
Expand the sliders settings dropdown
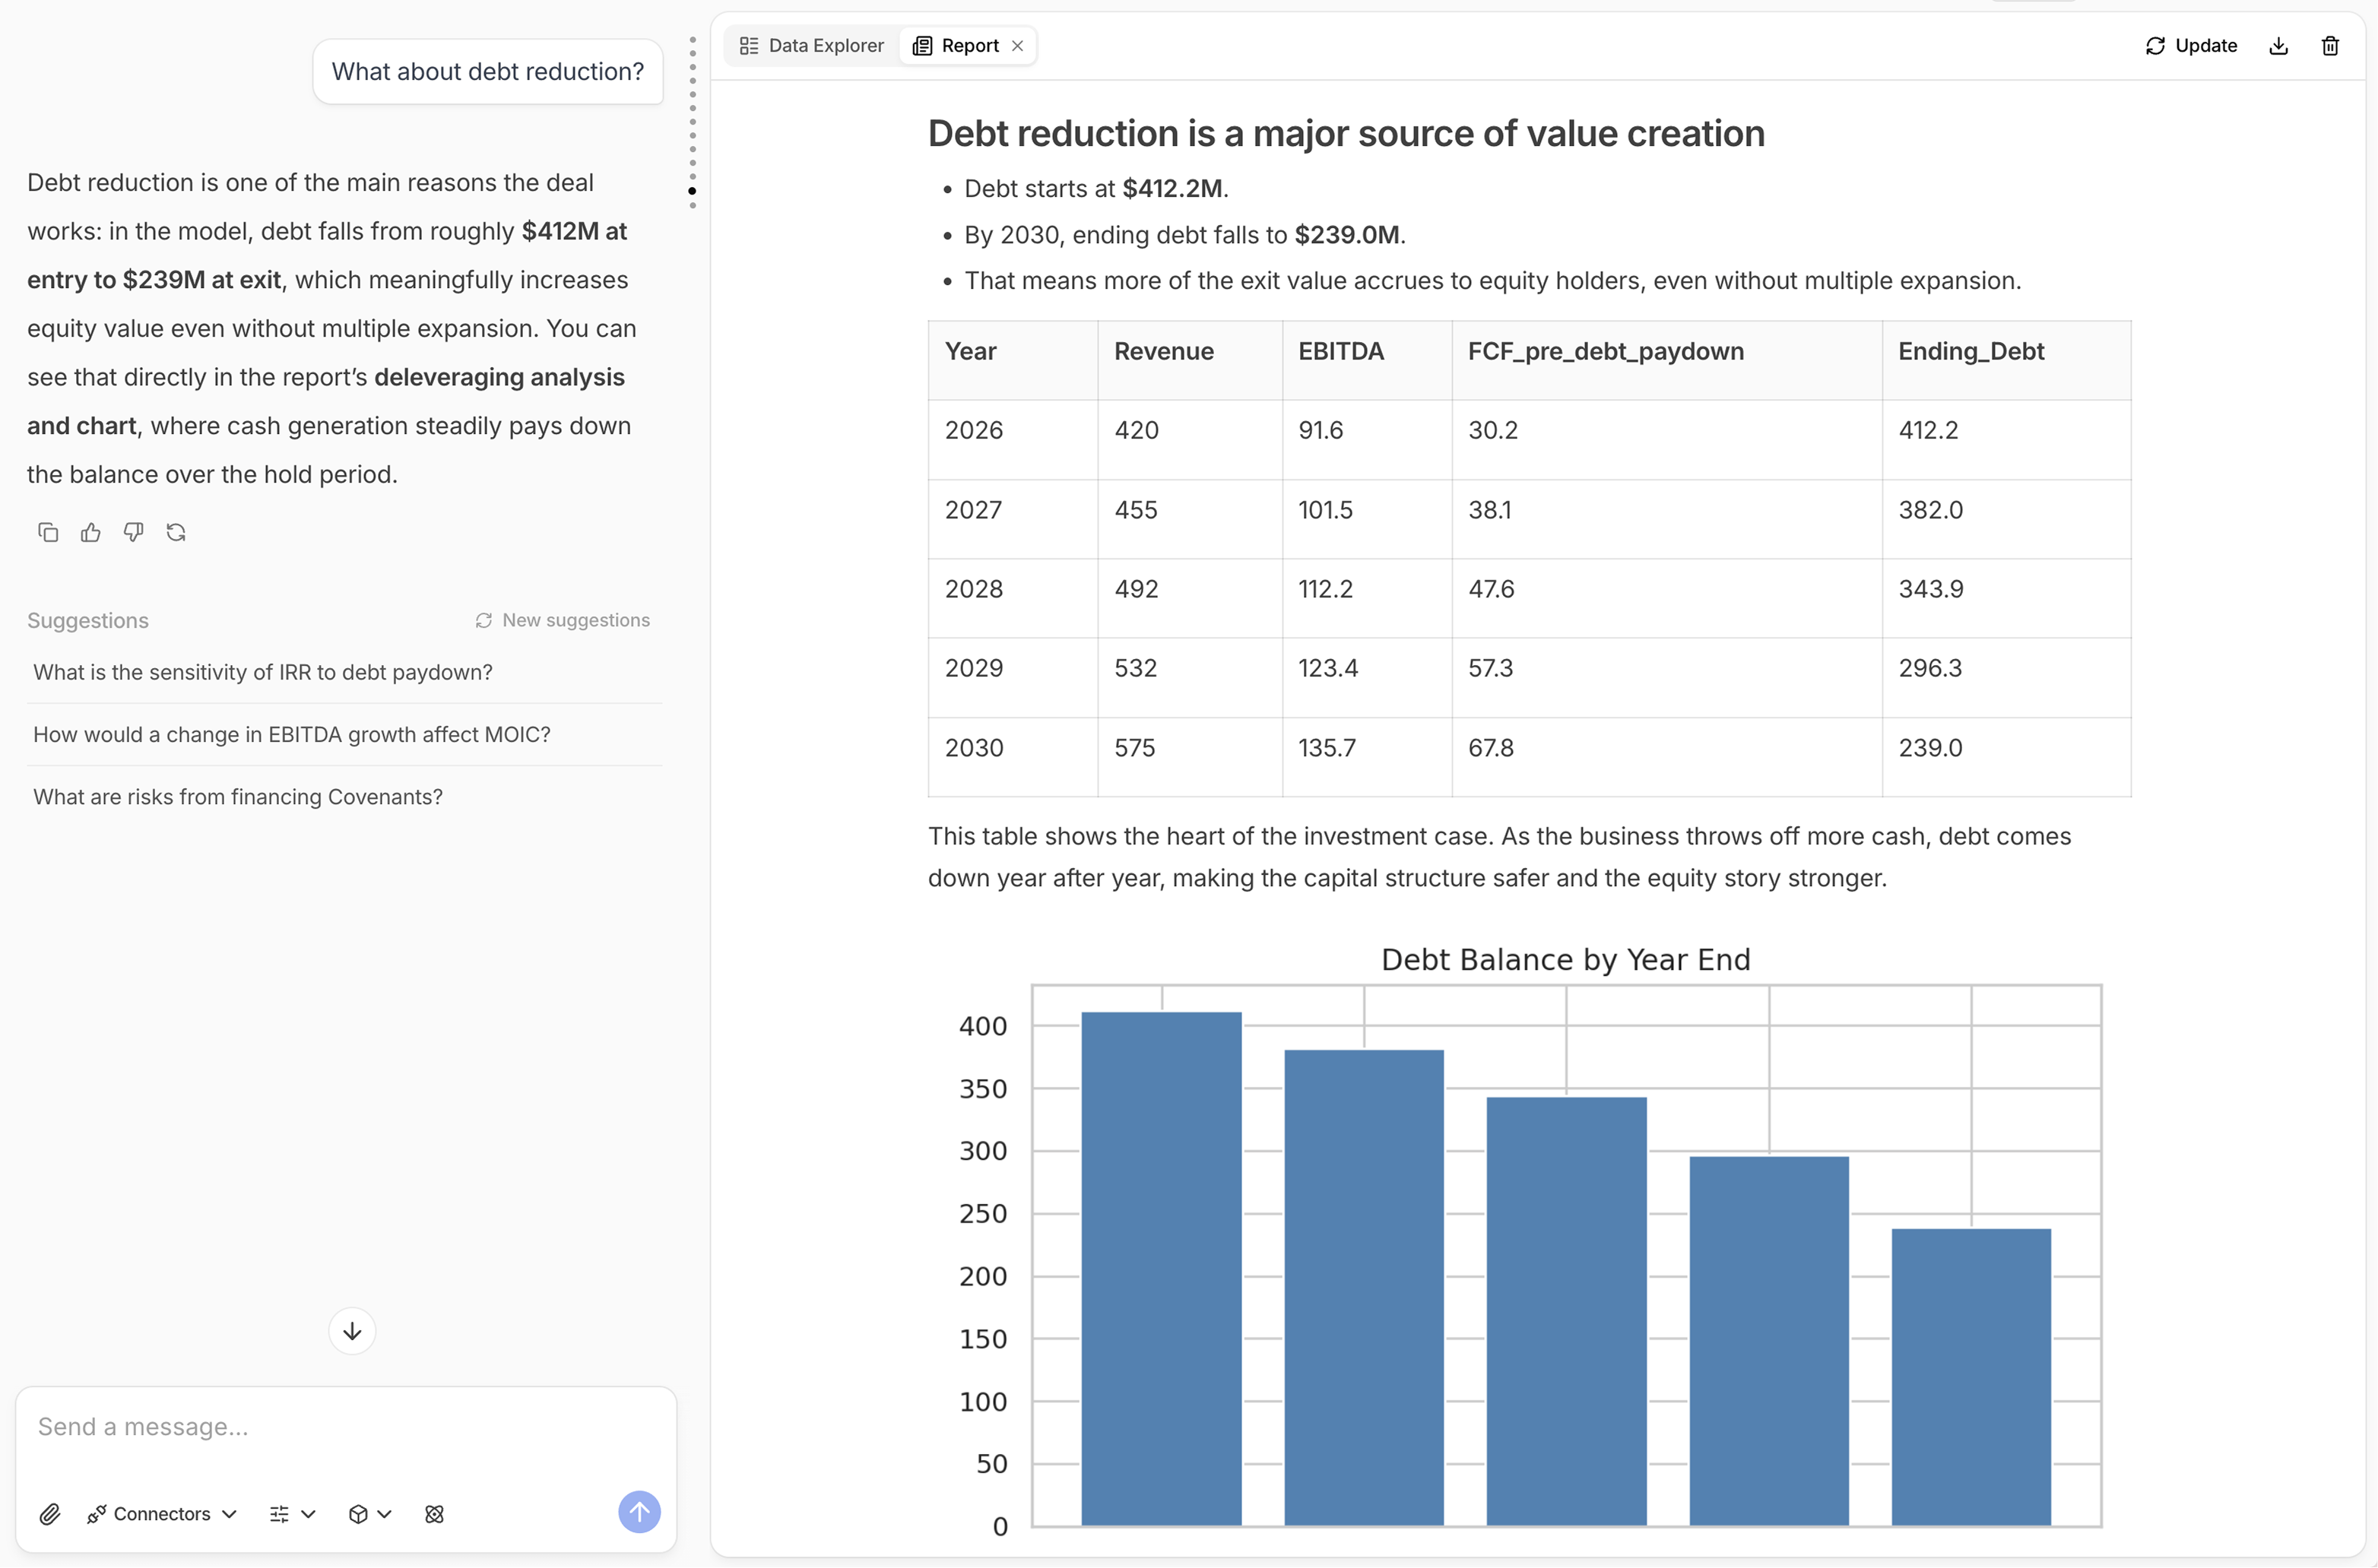click(292, 1514)
